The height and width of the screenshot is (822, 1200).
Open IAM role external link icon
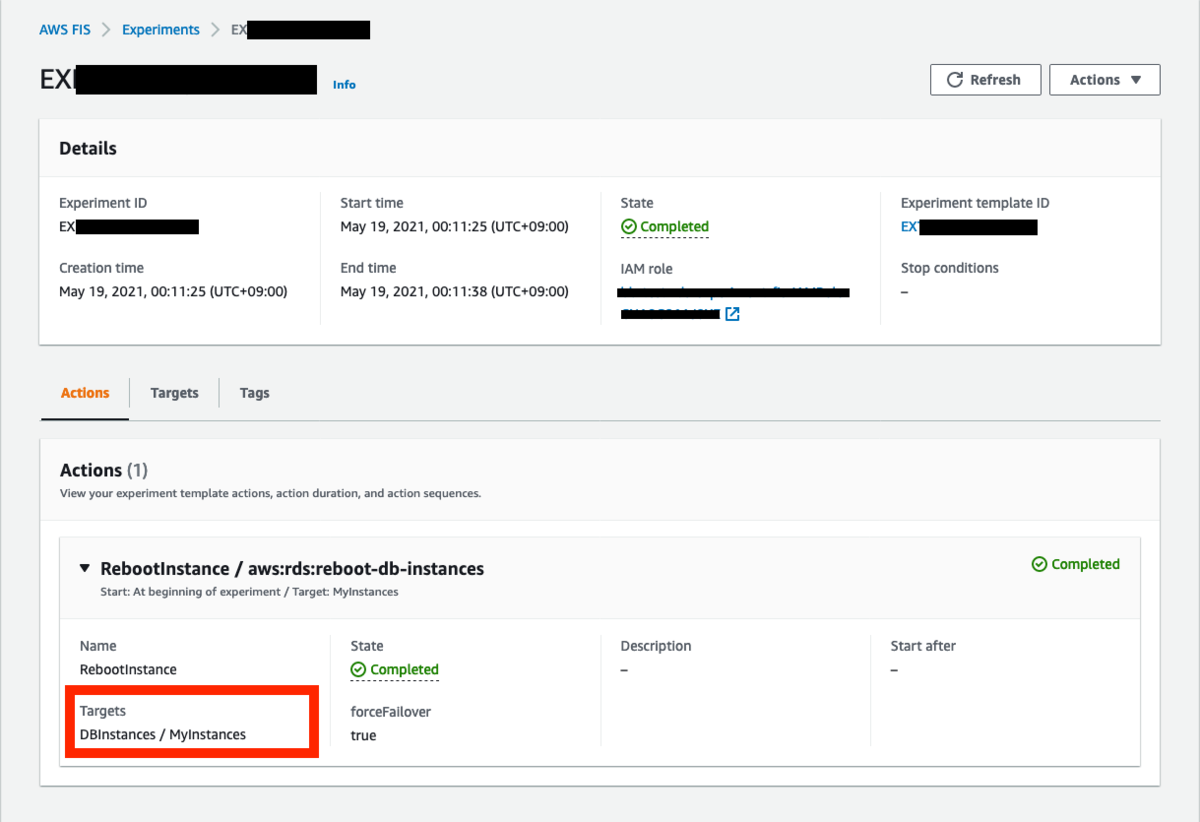(x=732, y=315)
